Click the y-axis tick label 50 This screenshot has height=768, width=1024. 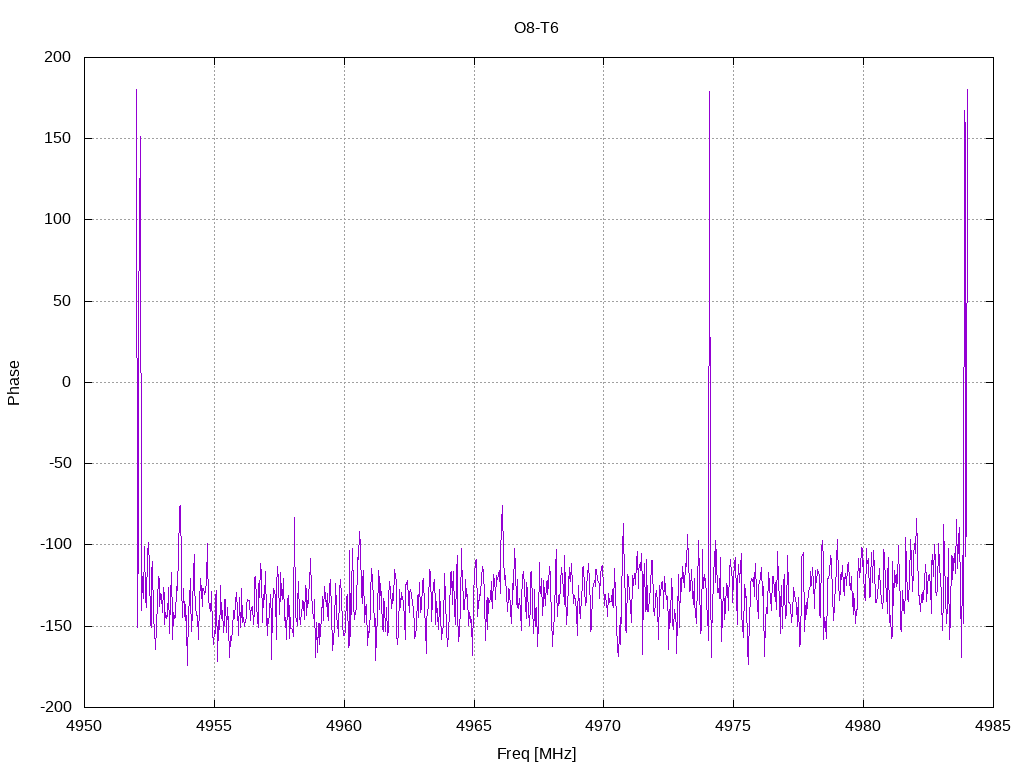[62, 301]
